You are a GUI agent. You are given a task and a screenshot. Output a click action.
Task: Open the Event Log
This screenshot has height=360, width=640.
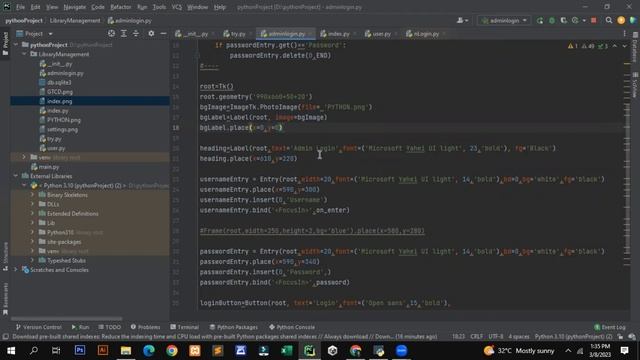610,327
